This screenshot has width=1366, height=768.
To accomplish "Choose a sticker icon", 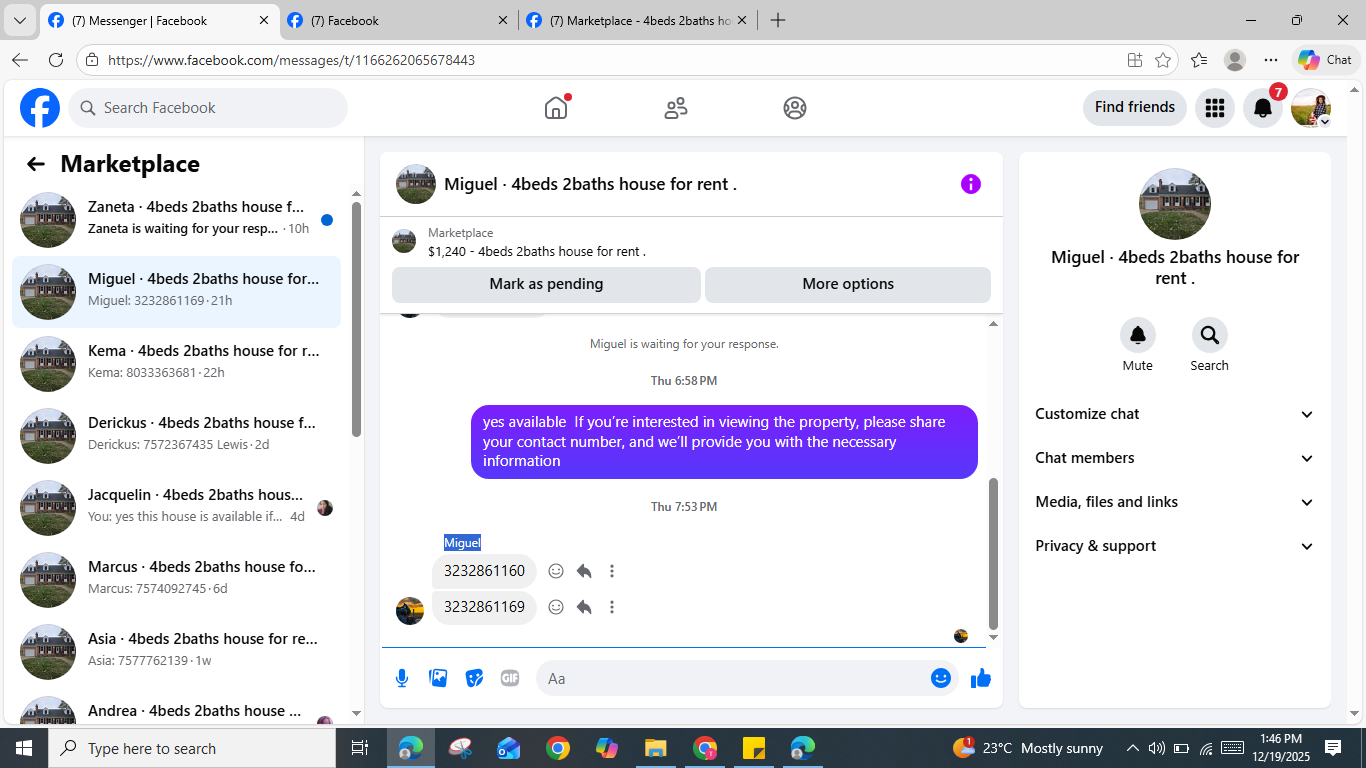I will point(474,678).
